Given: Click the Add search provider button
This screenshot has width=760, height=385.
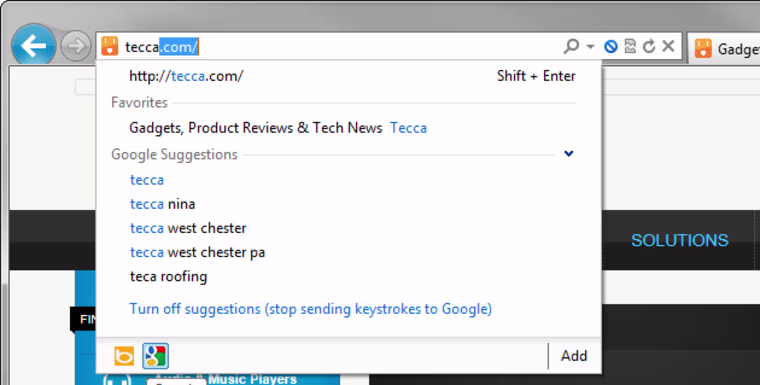Looking at the screenshot, I should click(x=574, y=356).
